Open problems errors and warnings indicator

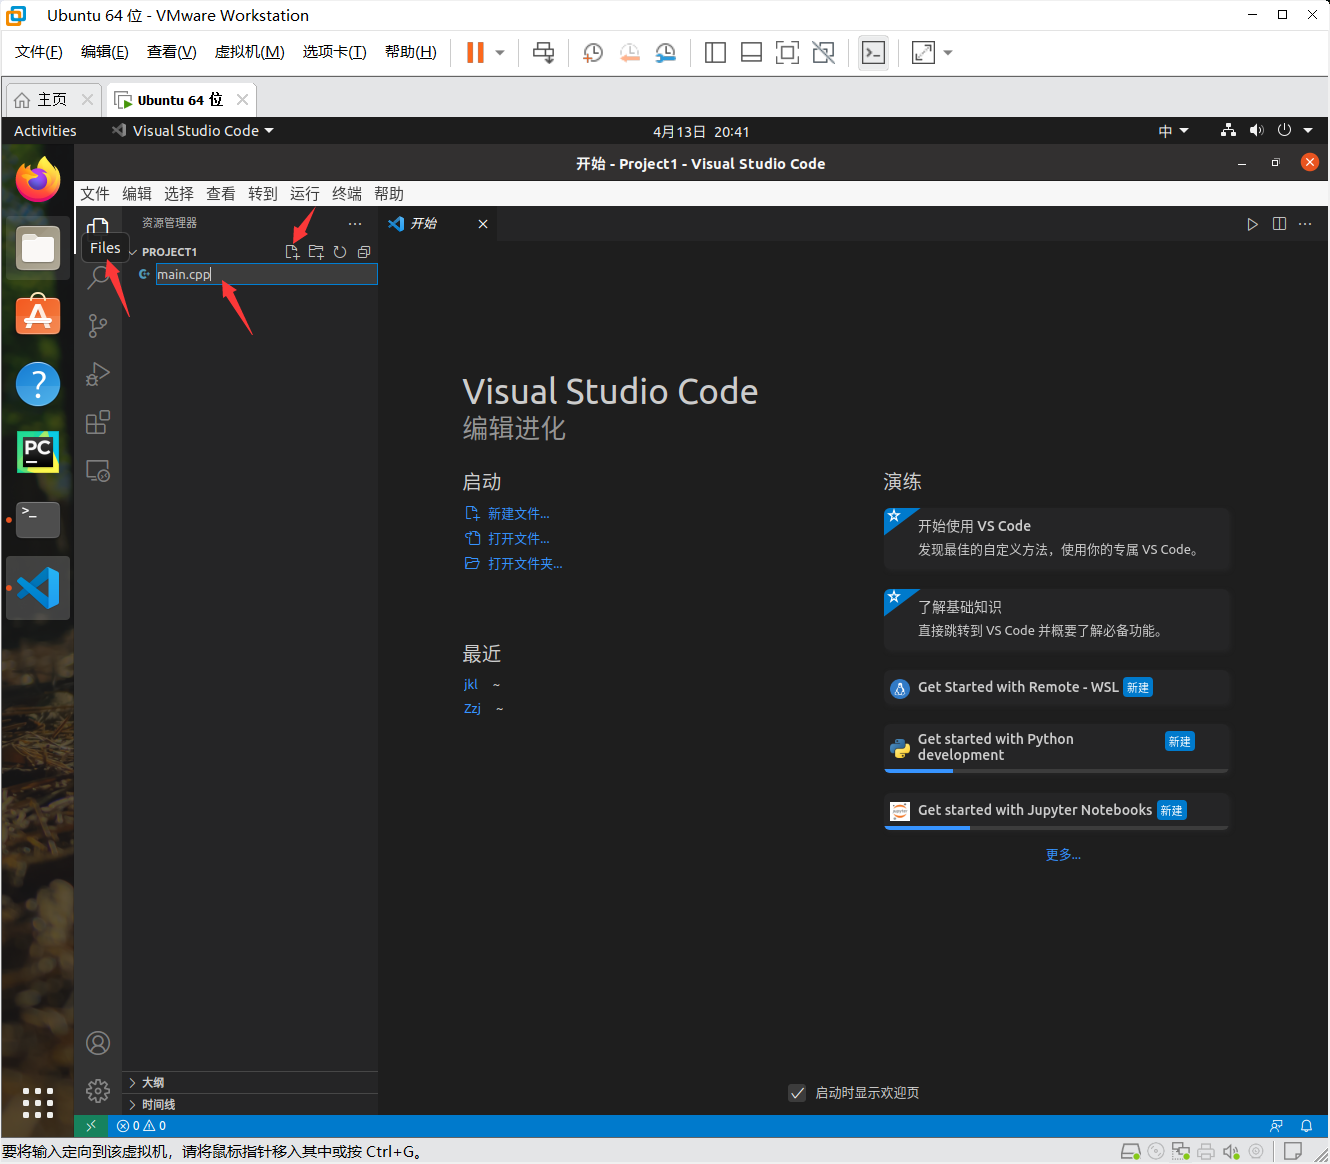tap(141, 1126)
